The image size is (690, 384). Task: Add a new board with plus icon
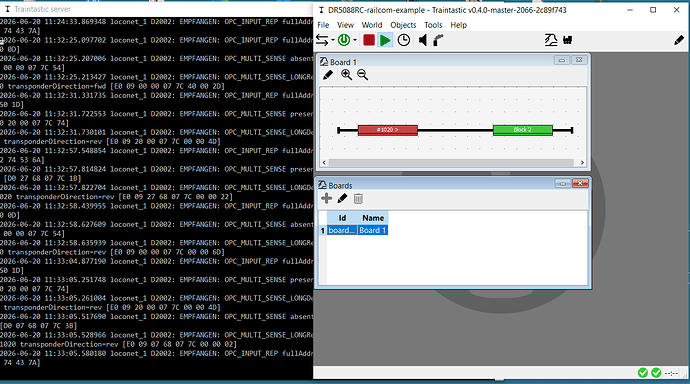pos(327,198)
